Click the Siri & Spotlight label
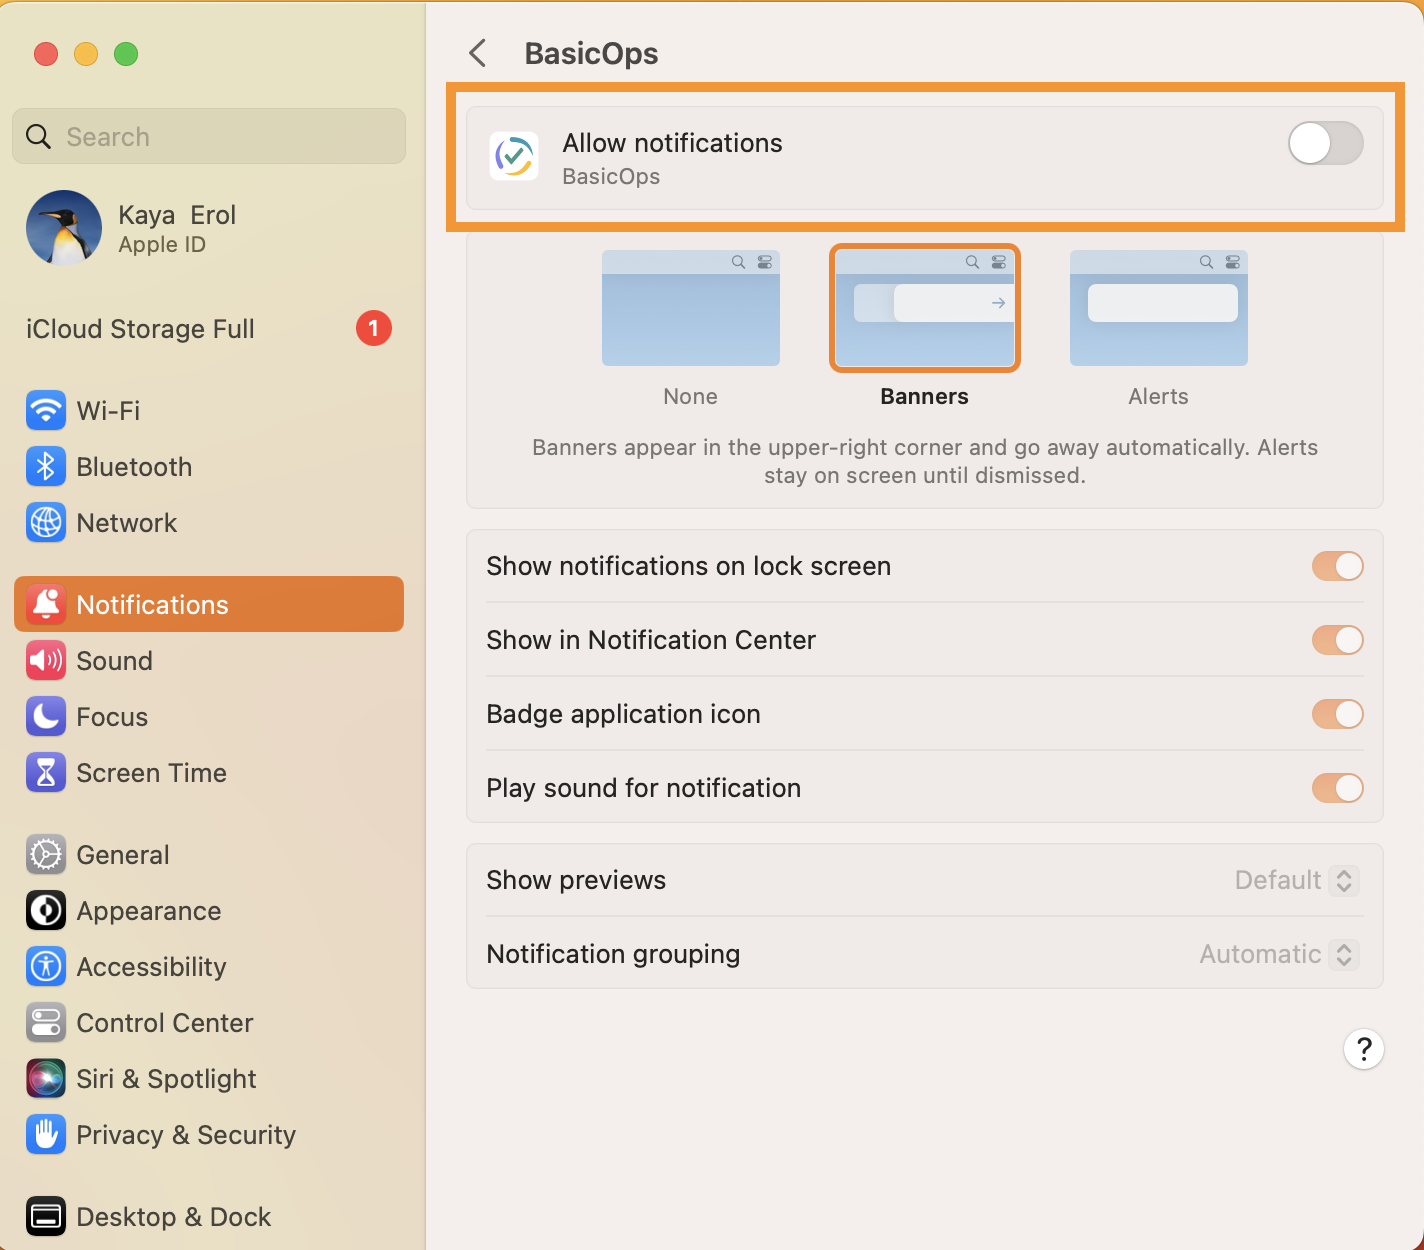Viewport: 1424px width, 1250px height. click(x=167, y=1079)
